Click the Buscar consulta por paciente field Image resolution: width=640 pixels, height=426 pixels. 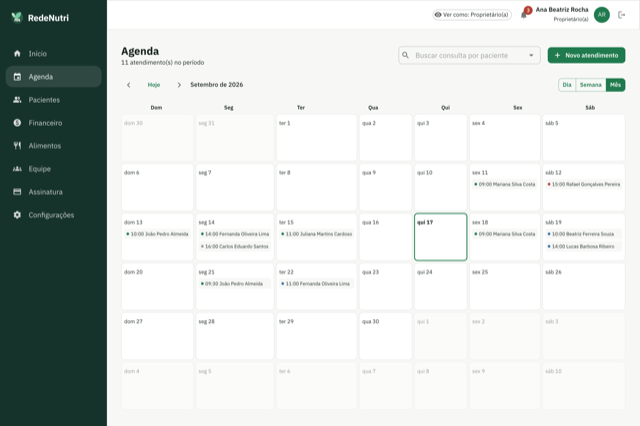click(x=469, y=55)
